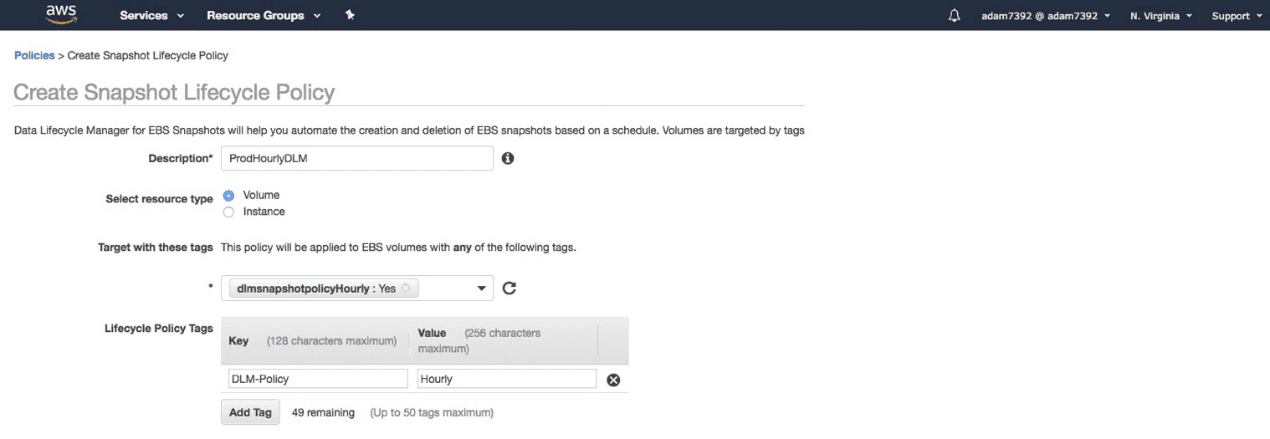Open the Support menu
Screen dimensions: 1270x439
pyautogui.click(x=1237, y=16)
